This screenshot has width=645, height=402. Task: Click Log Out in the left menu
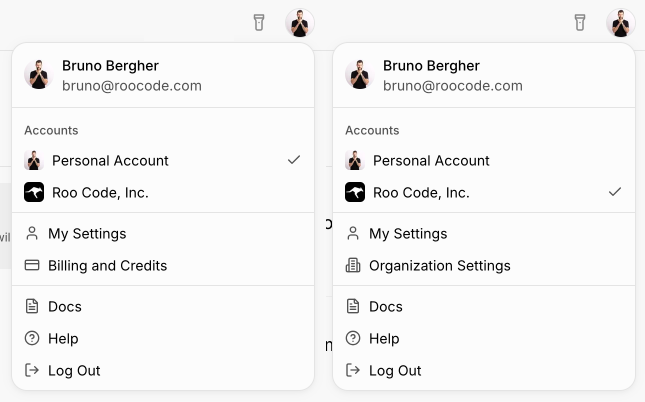[74, 371]
